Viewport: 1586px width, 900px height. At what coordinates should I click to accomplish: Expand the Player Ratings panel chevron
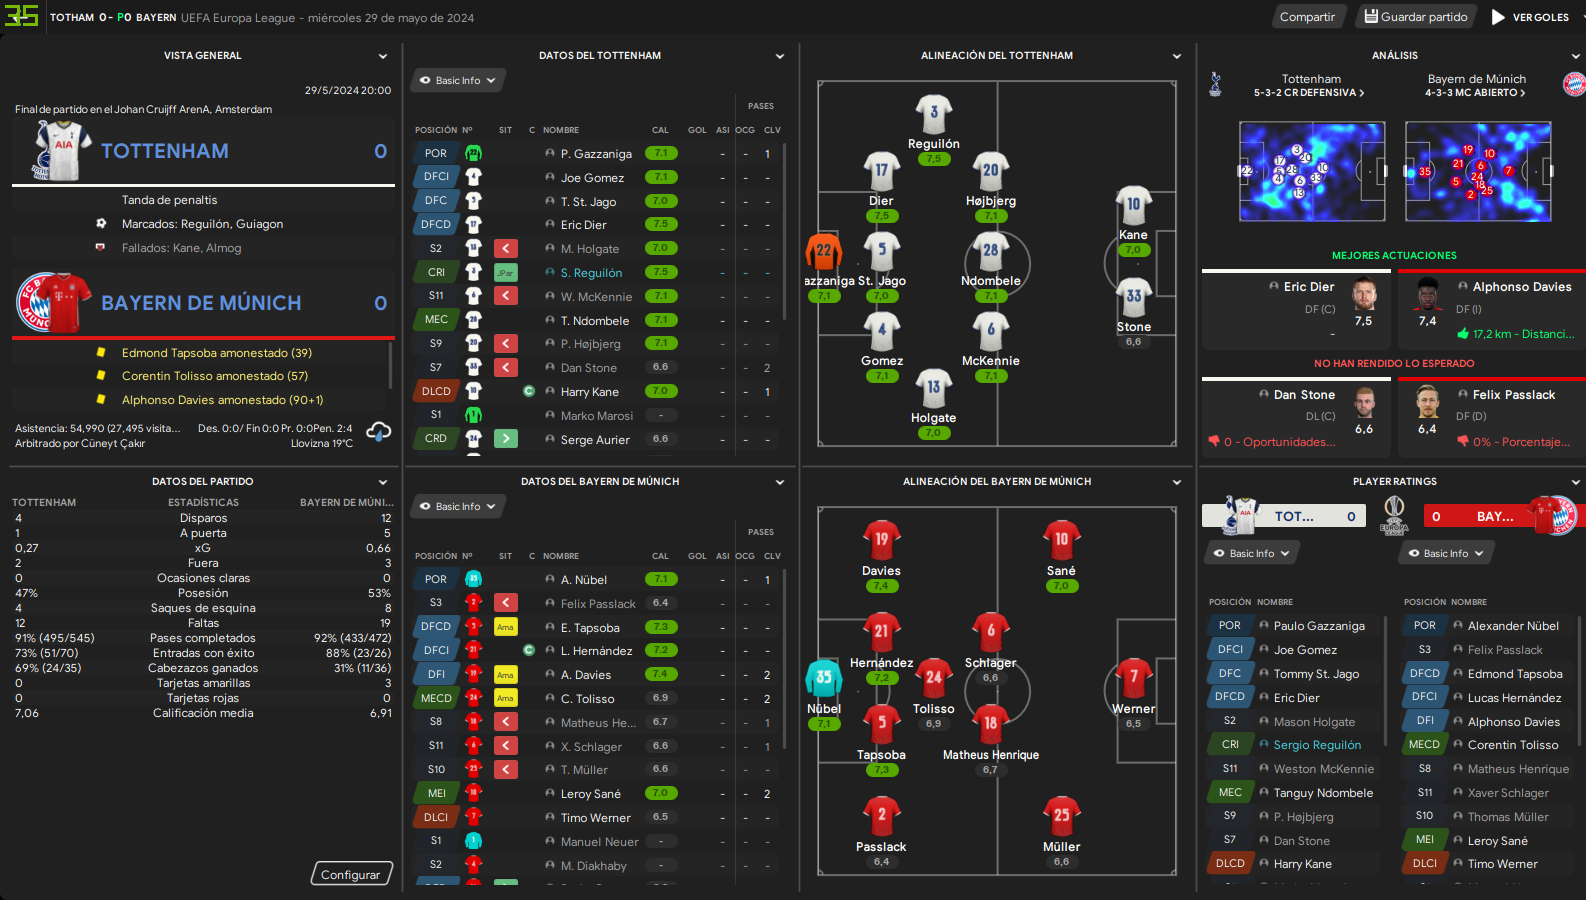[x=1576, y=482]
